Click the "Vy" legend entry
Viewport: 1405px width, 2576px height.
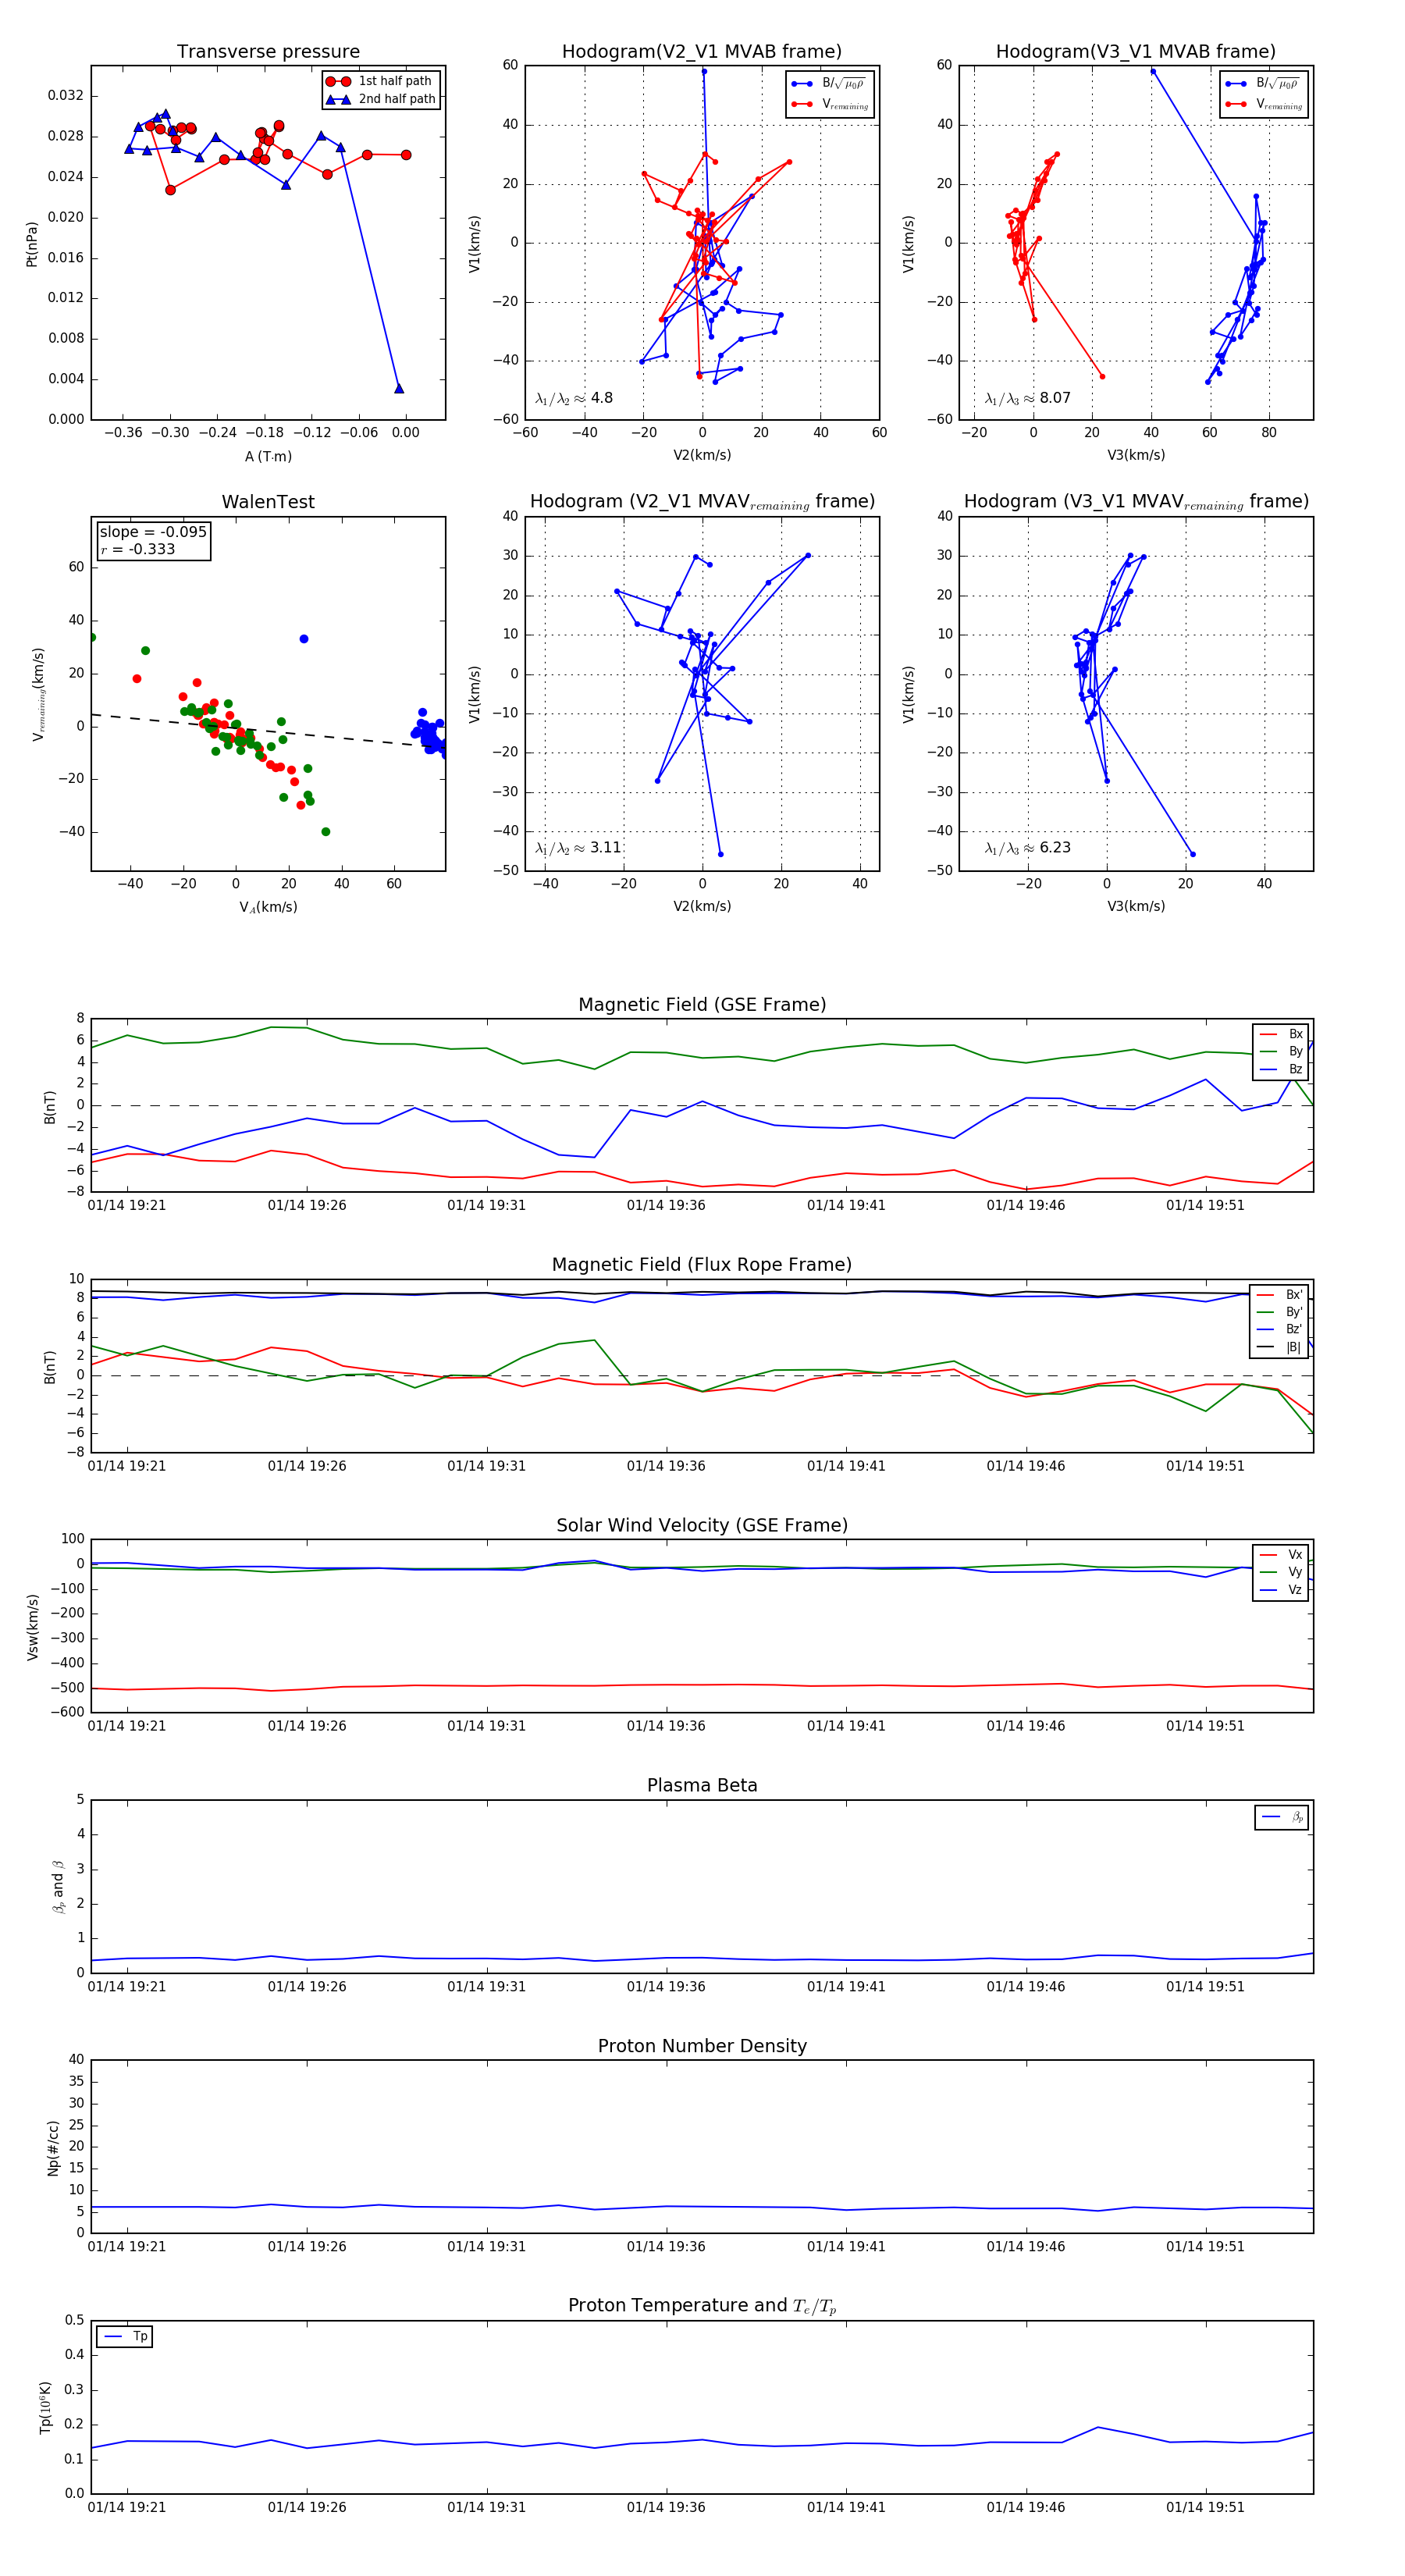point(1281,1572)
